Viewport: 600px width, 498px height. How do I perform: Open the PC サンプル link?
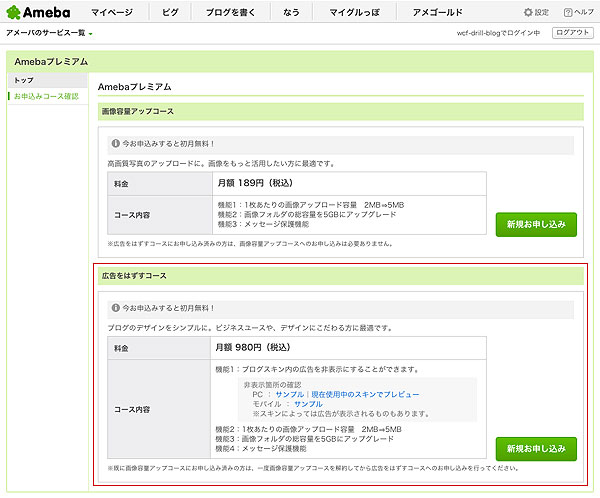290,394
